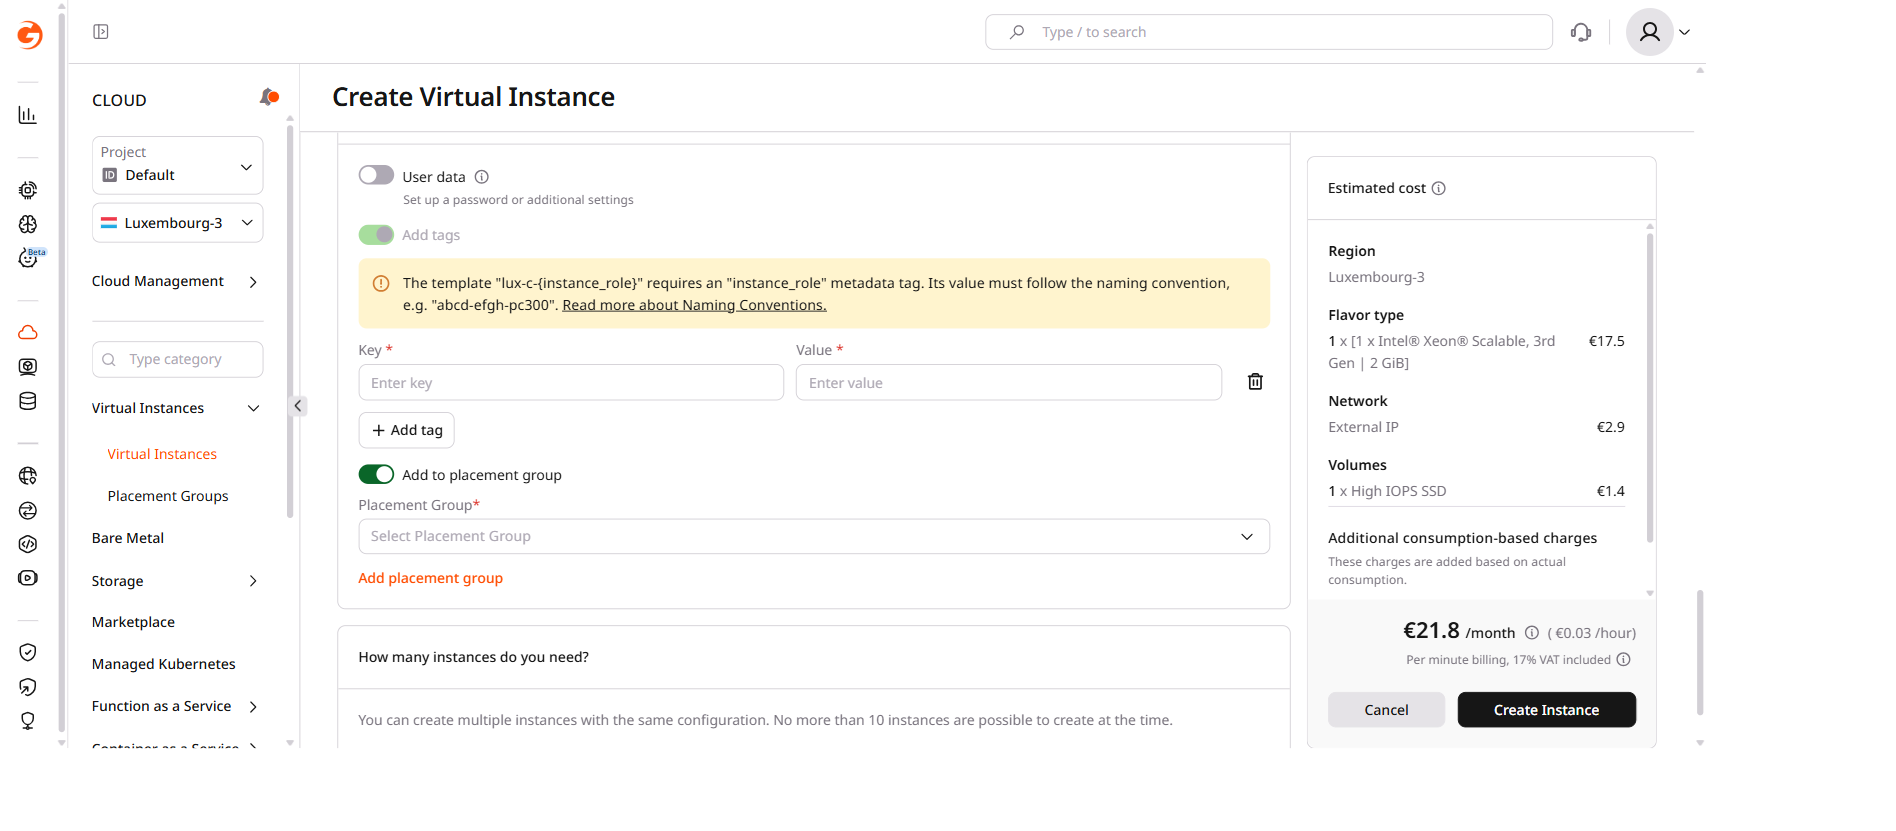Select the orange Cloud icon in rail
This screenshot has height=831, width=1896.
(x=28, y=332)
